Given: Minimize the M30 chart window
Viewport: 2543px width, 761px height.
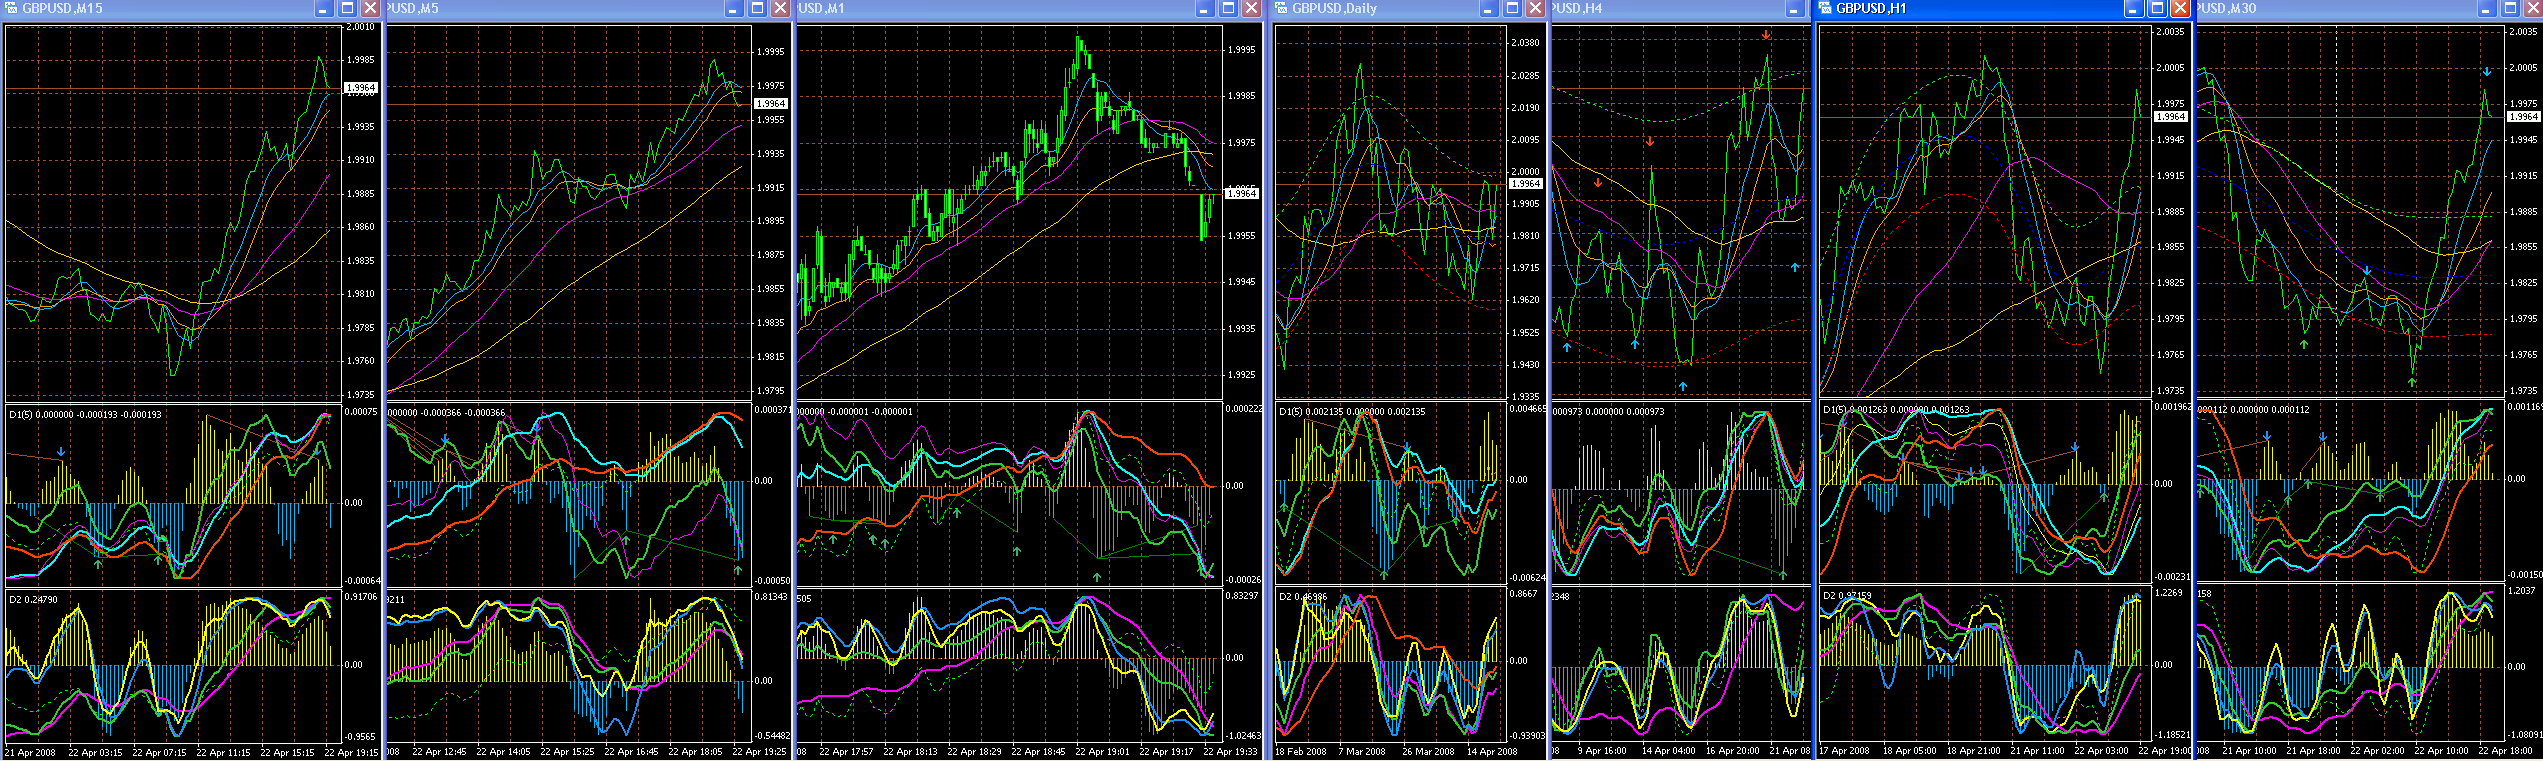Looking at the screenshot, I should (2487, 8).
